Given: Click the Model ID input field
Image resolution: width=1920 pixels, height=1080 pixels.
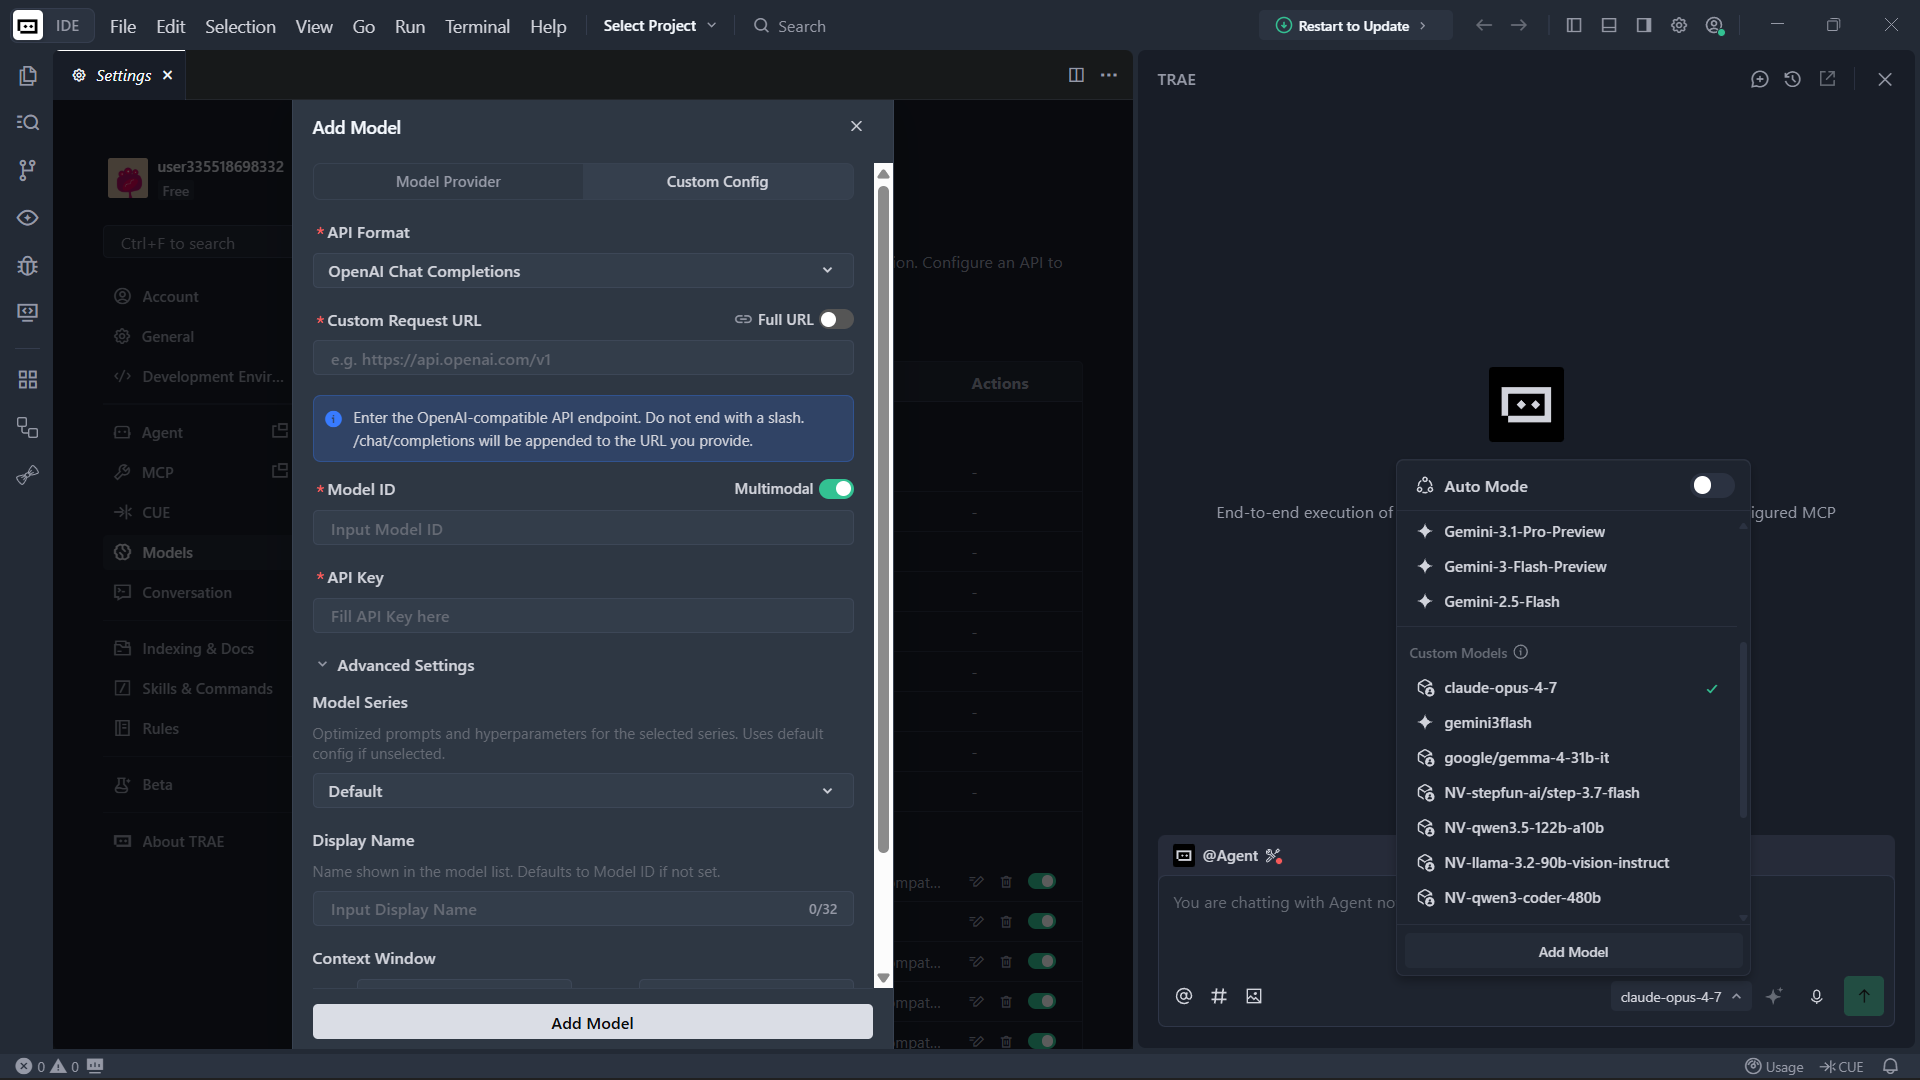Looking at the screenshot, I should (583, 529).
